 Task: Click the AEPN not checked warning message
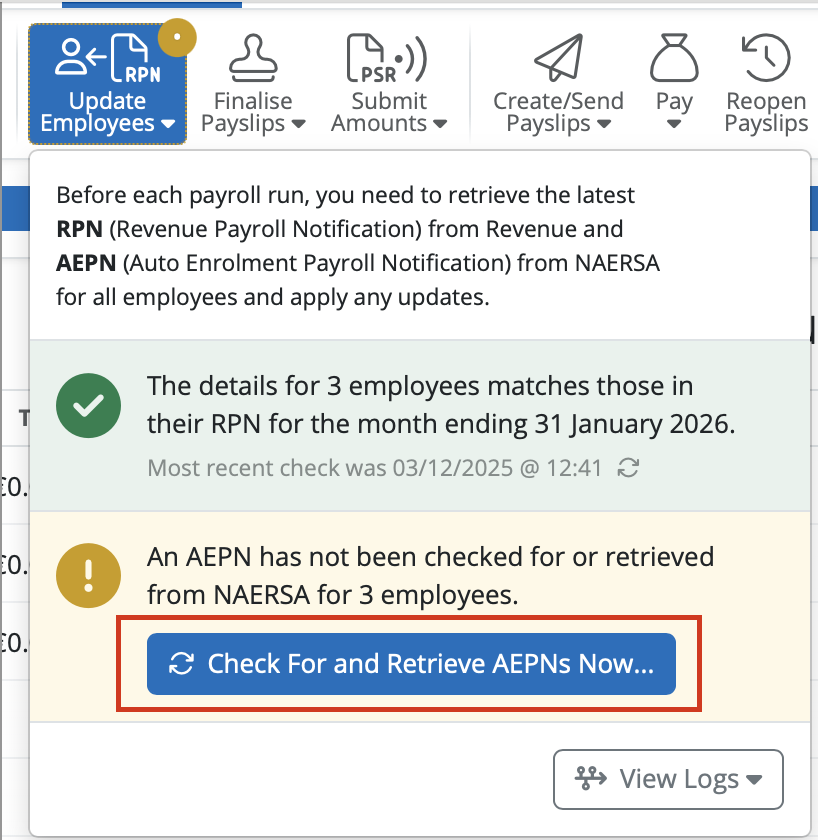pos(430,576)
